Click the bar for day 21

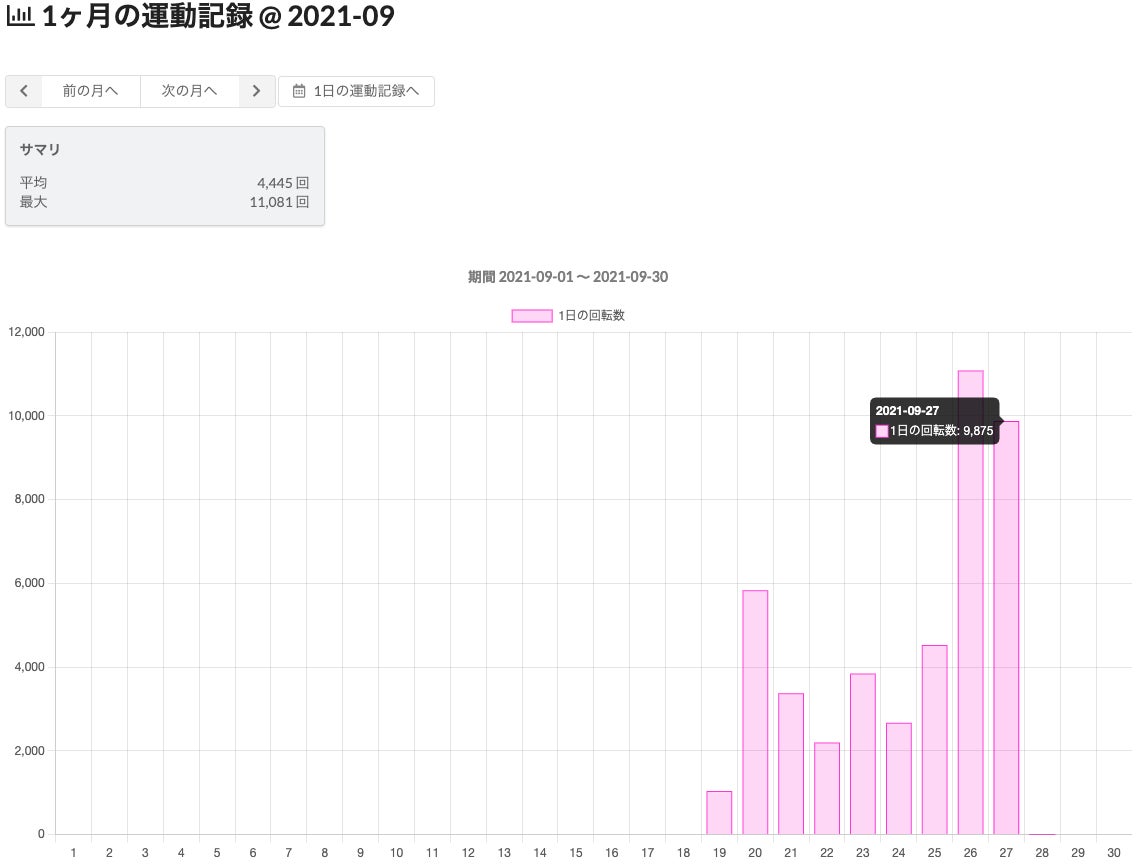pos(791,763)
